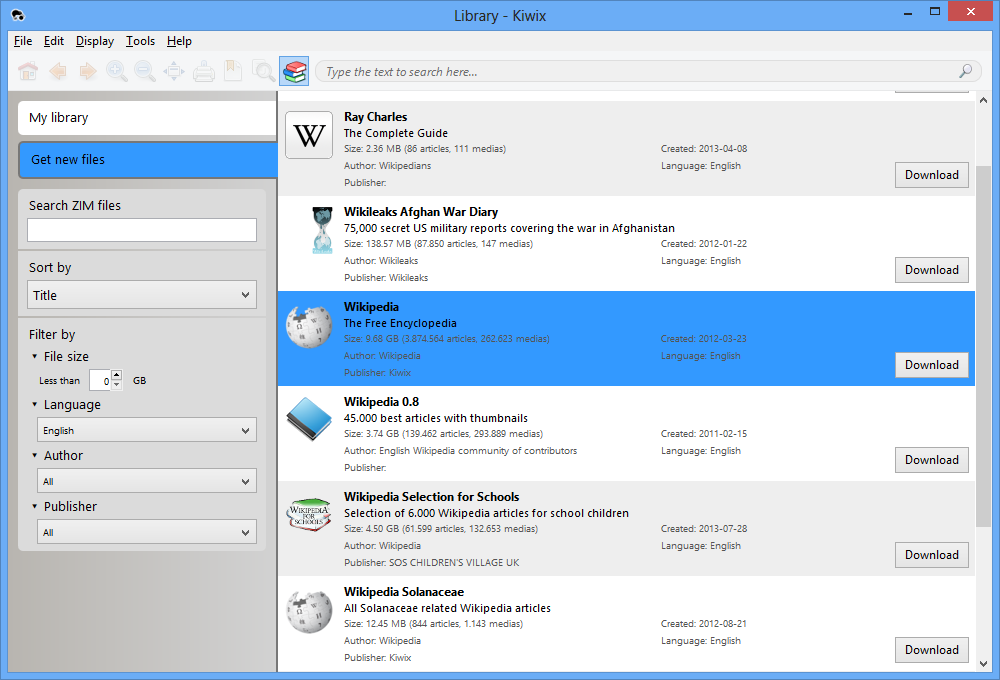
Task: Click the Wikipedia for Schools logo
Action: [309, 515]
